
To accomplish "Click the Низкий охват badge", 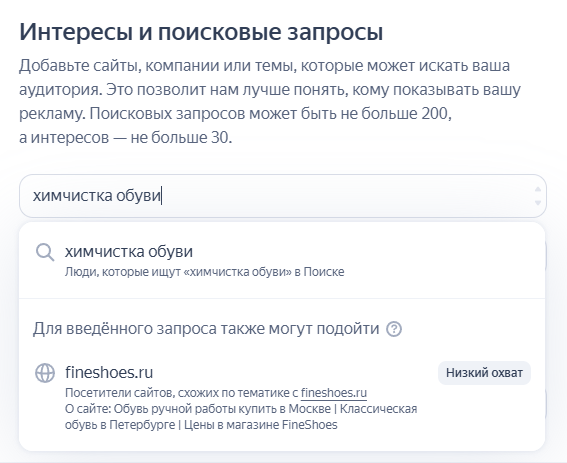I will 484,373.
